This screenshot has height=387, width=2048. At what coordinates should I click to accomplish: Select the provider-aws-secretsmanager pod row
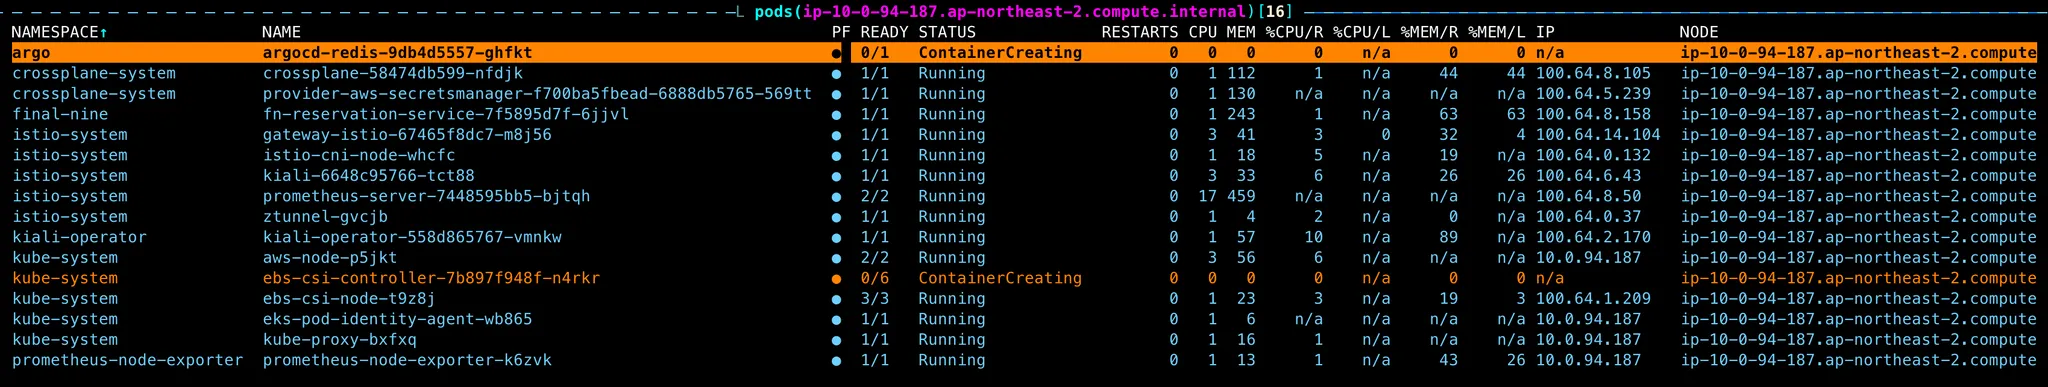coord(1024,94)
